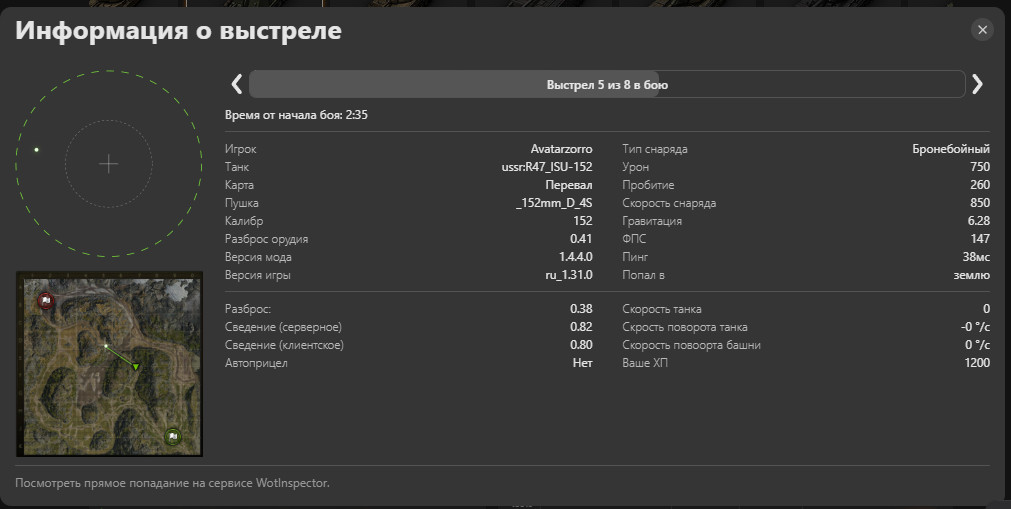Click the green allied base flag on minimap

pos(173,435)
